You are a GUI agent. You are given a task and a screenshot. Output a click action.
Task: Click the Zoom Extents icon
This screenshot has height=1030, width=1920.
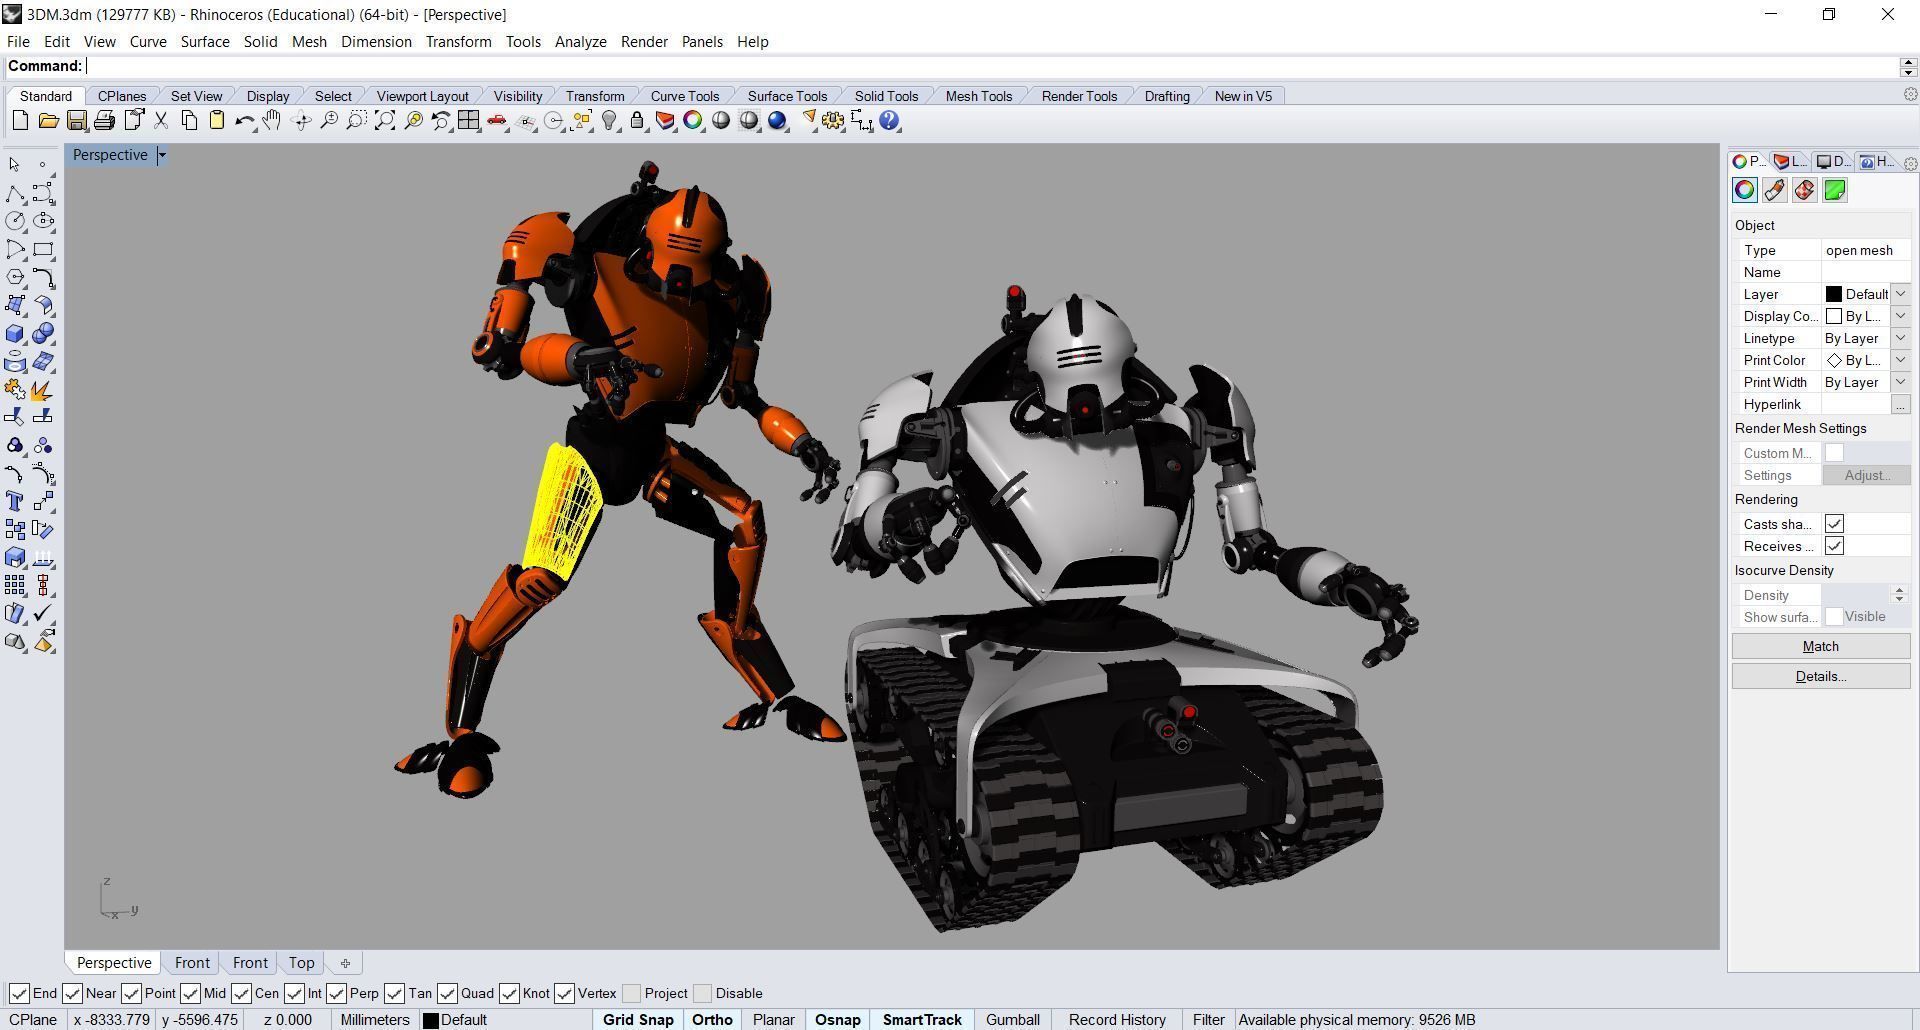[384, 121]
